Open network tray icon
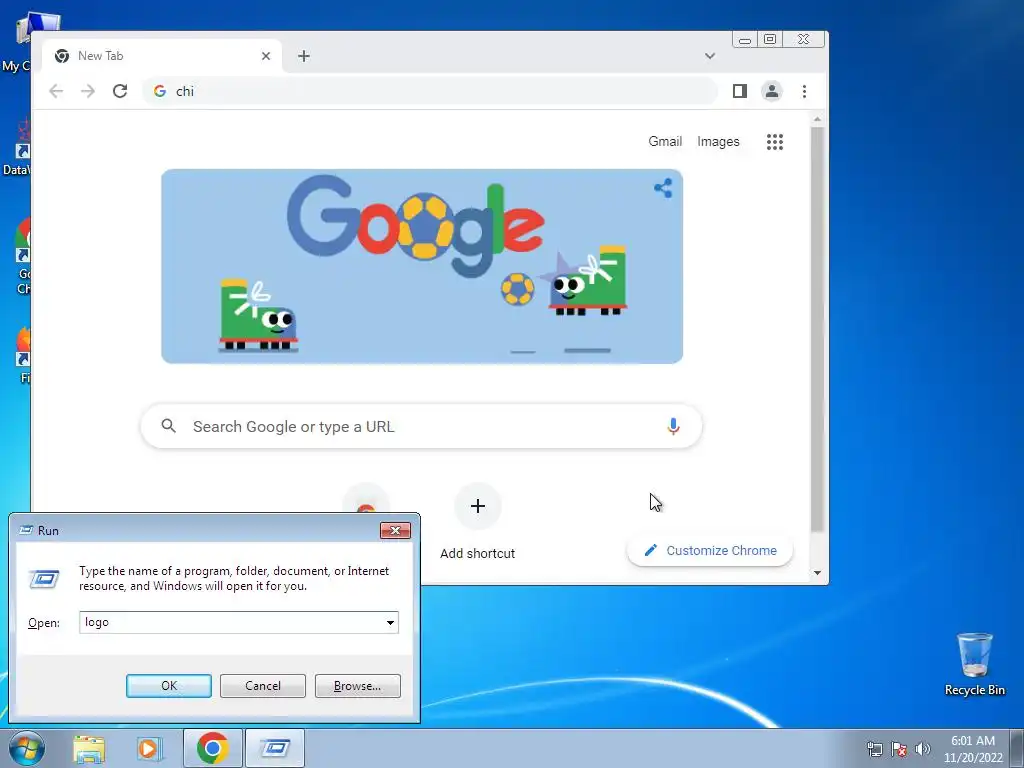This screenshot has width=1024, height=768. (x=874, y=748)
